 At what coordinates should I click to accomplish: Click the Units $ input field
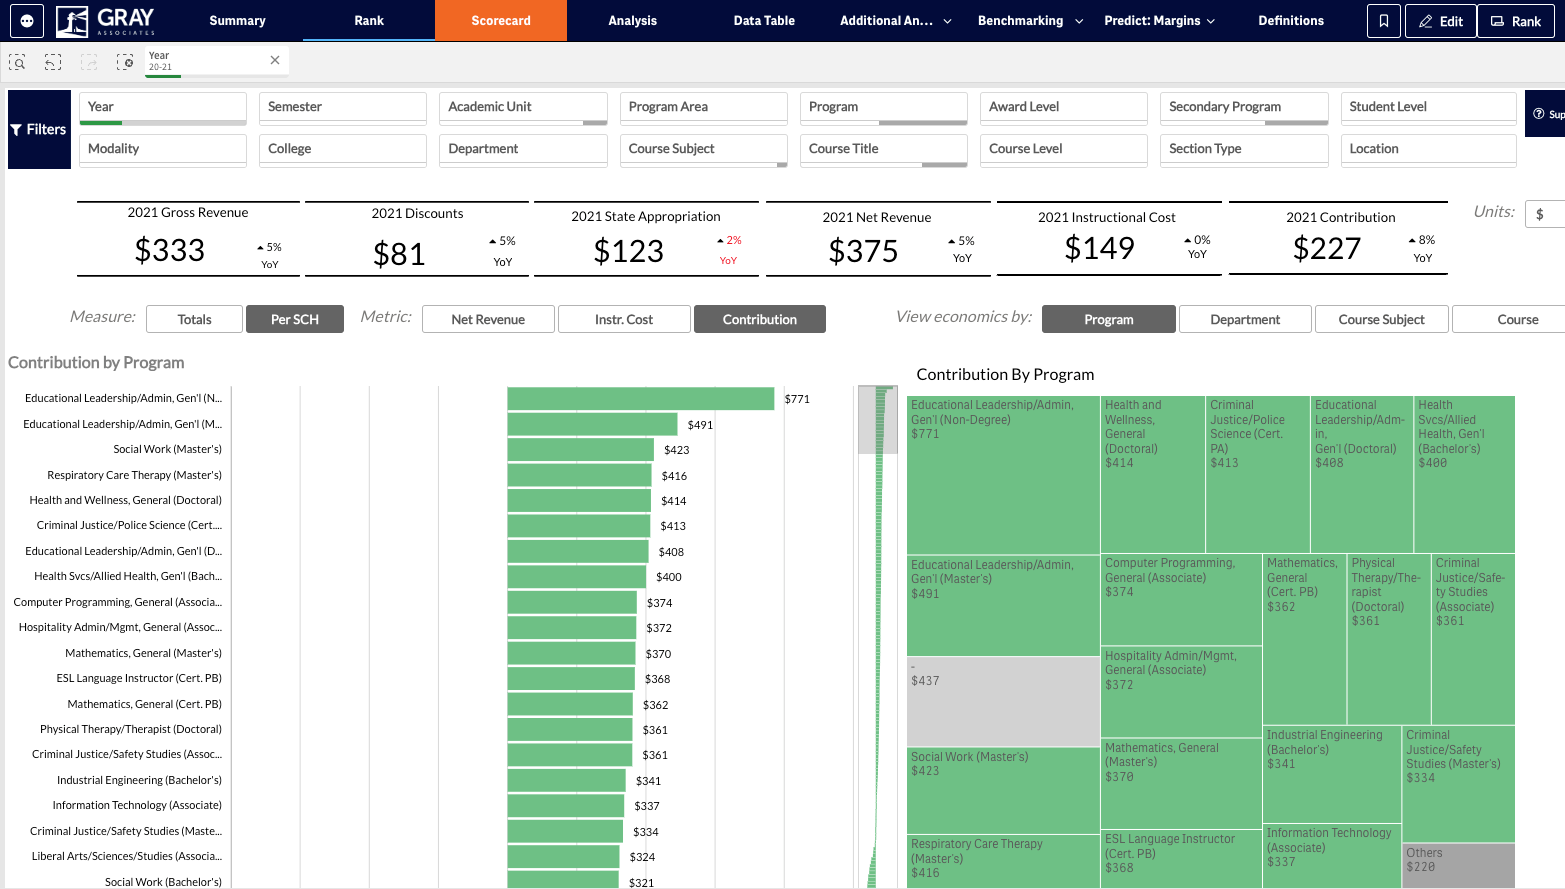tap(1545, 214)
